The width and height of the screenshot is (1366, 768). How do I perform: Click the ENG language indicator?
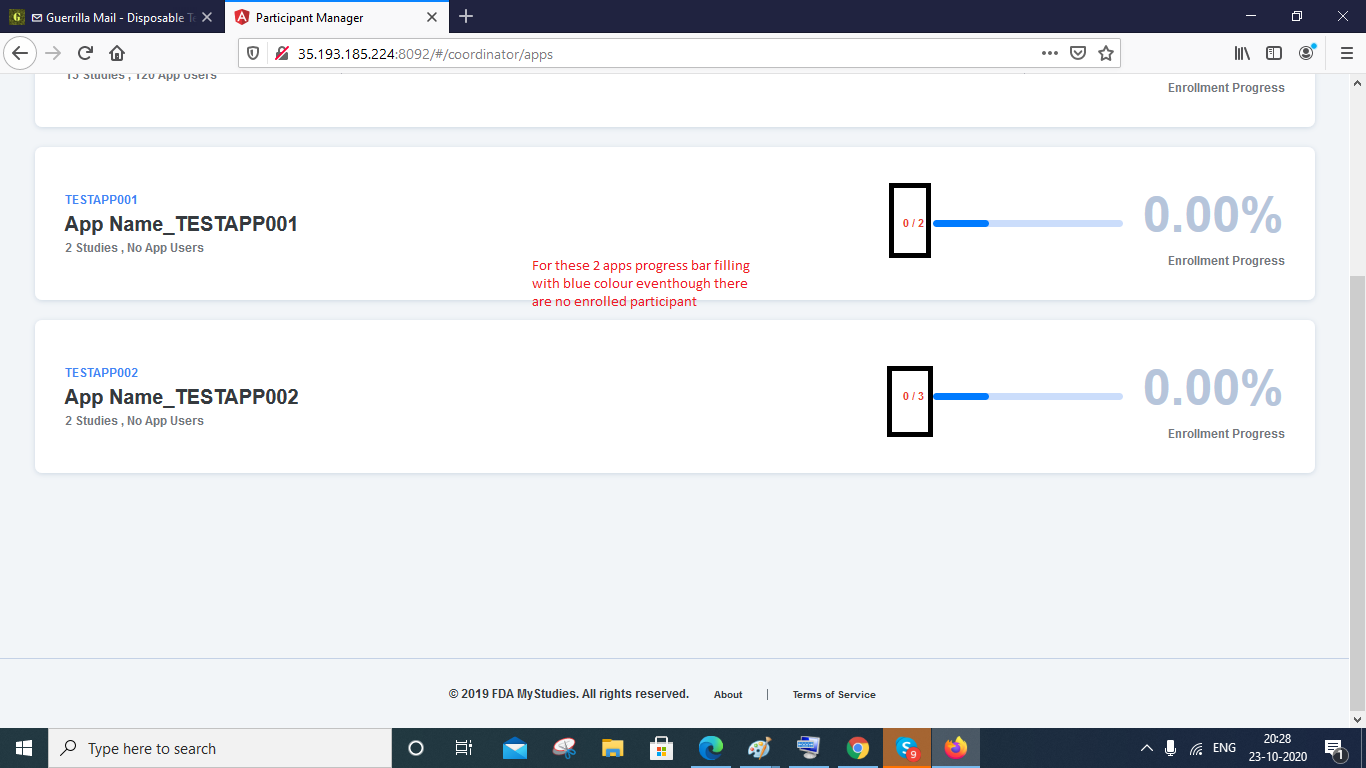tap(1224, 748)
